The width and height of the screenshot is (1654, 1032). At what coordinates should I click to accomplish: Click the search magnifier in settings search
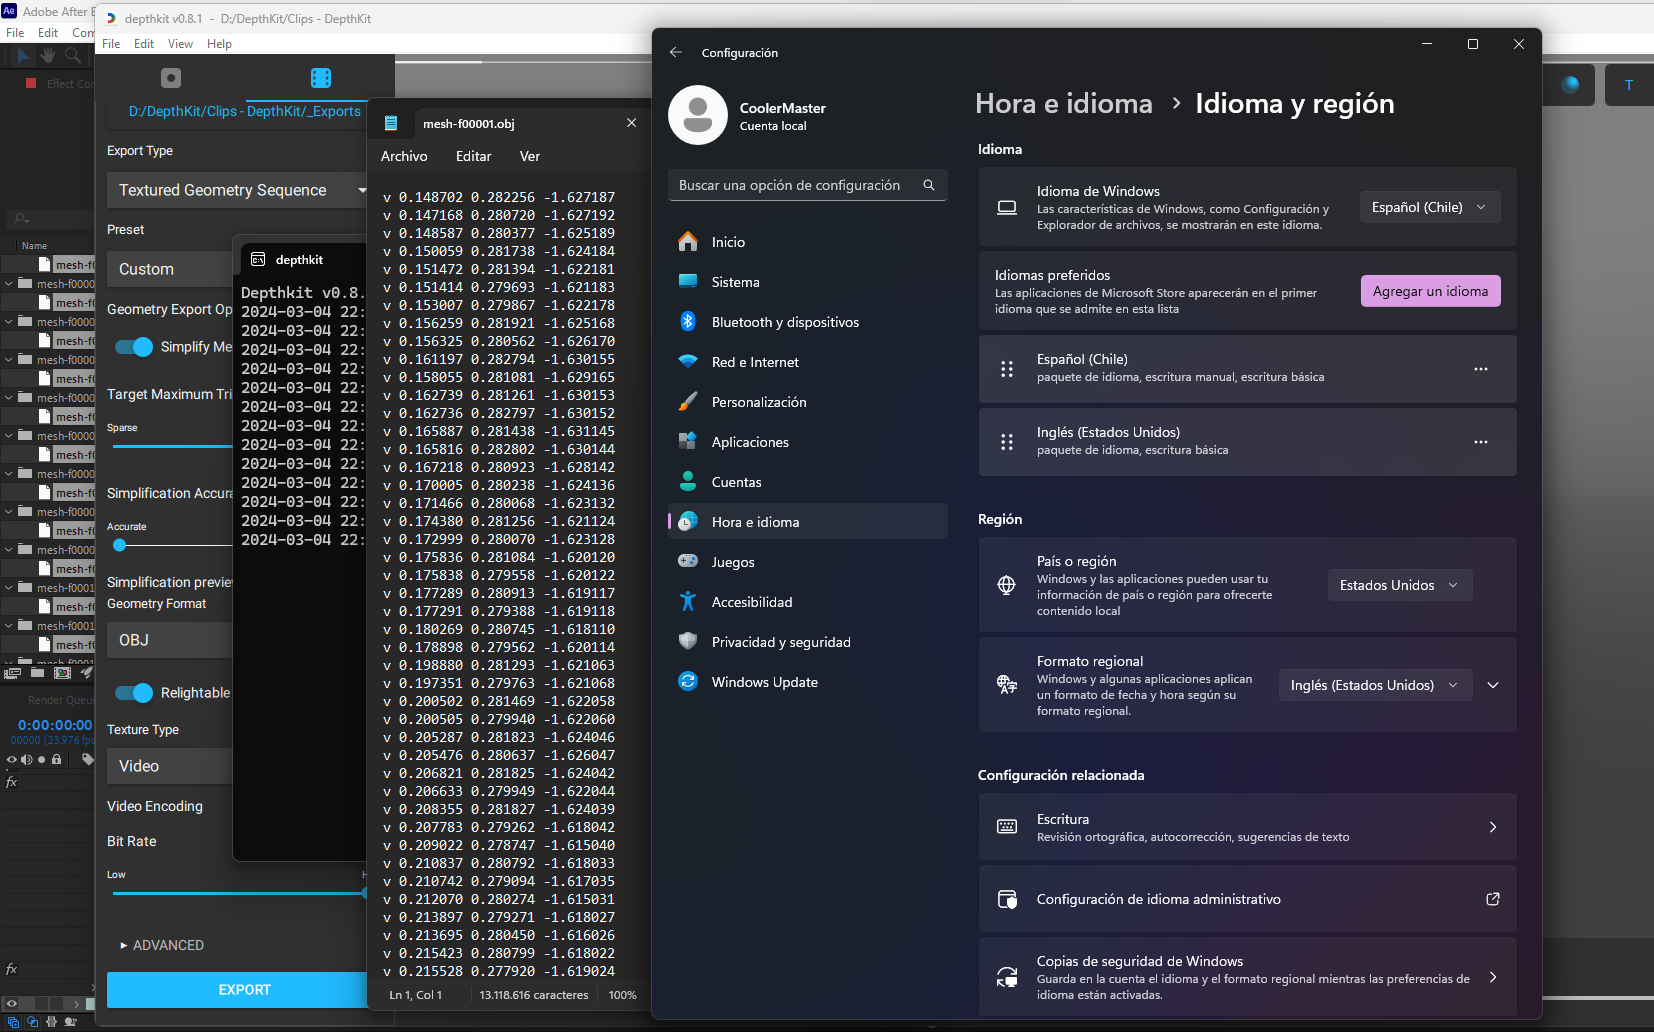pyautogui.click(x=929, y=185)
